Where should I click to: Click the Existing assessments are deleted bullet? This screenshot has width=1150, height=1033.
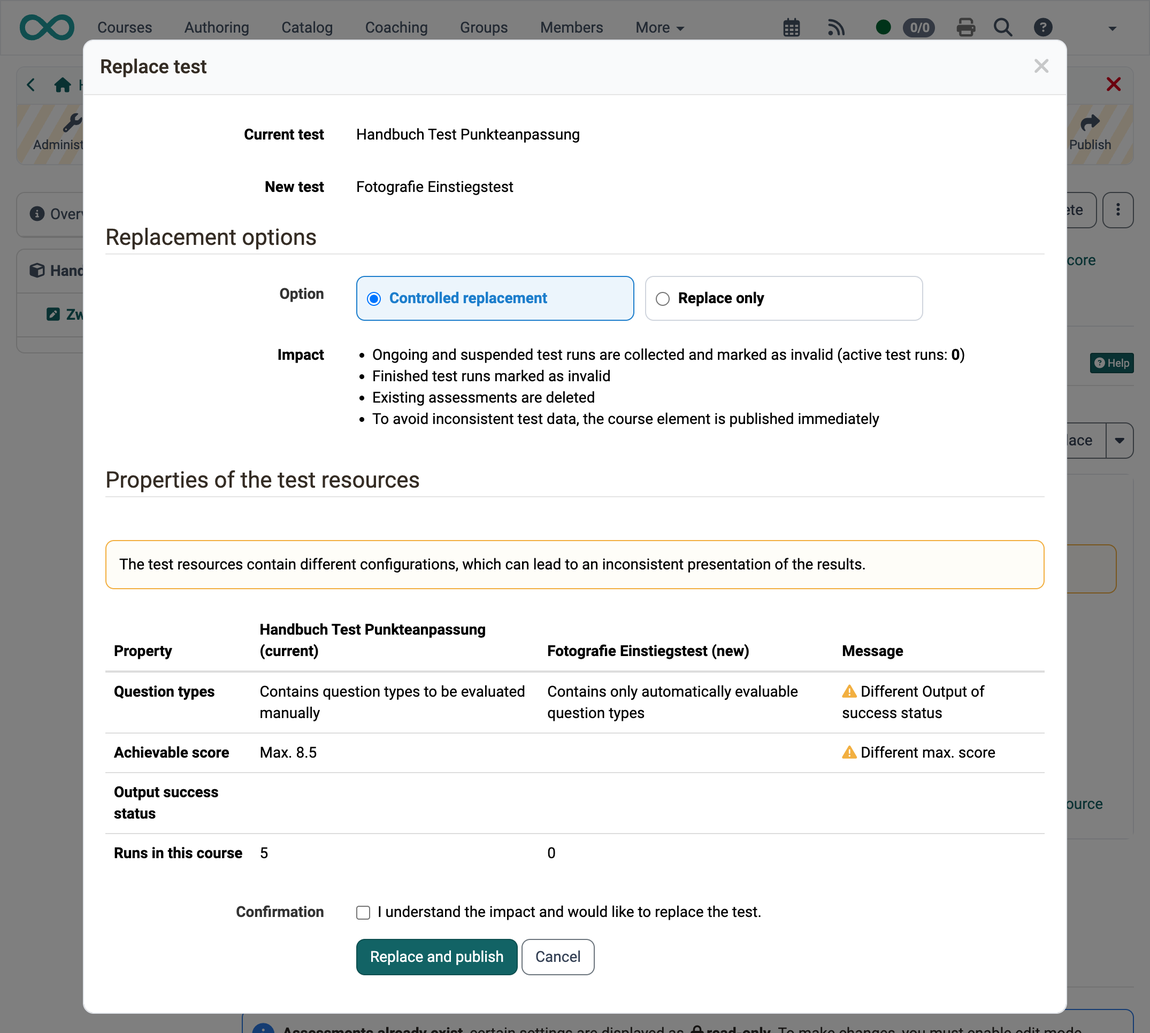(x=483, y=398)
